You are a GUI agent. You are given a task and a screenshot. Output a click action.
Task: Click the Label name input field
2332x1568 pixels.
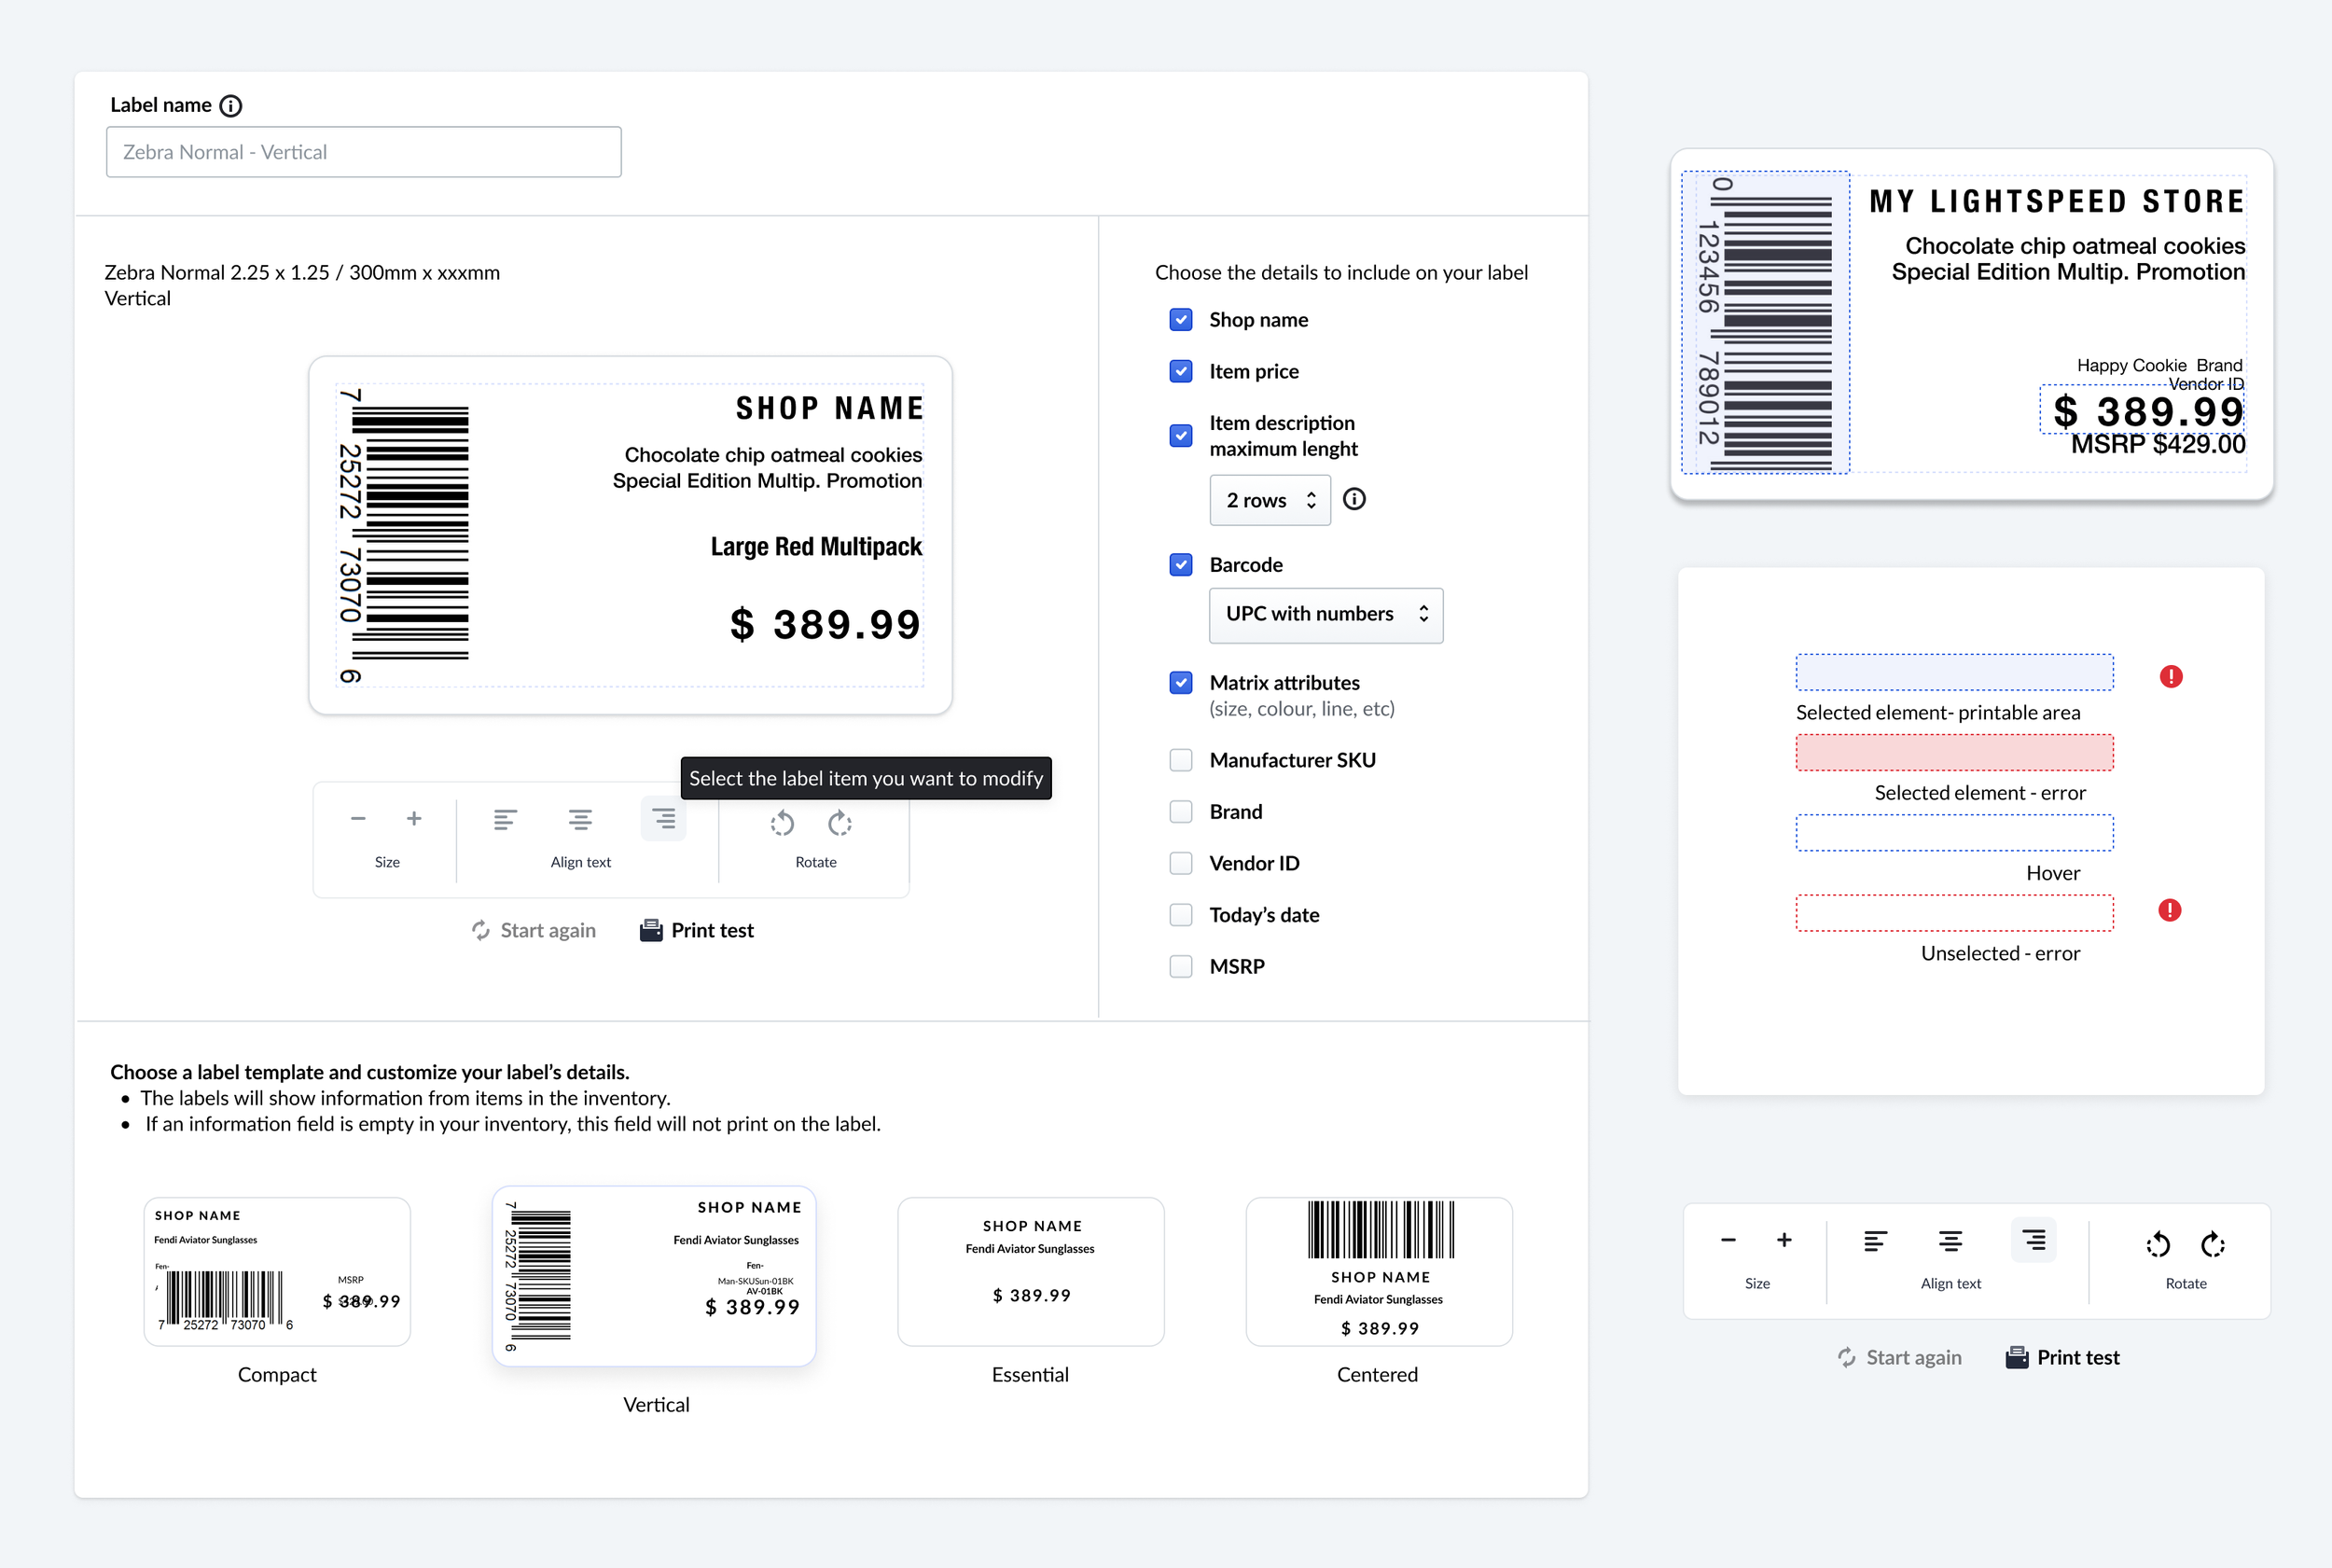point(364,152)
